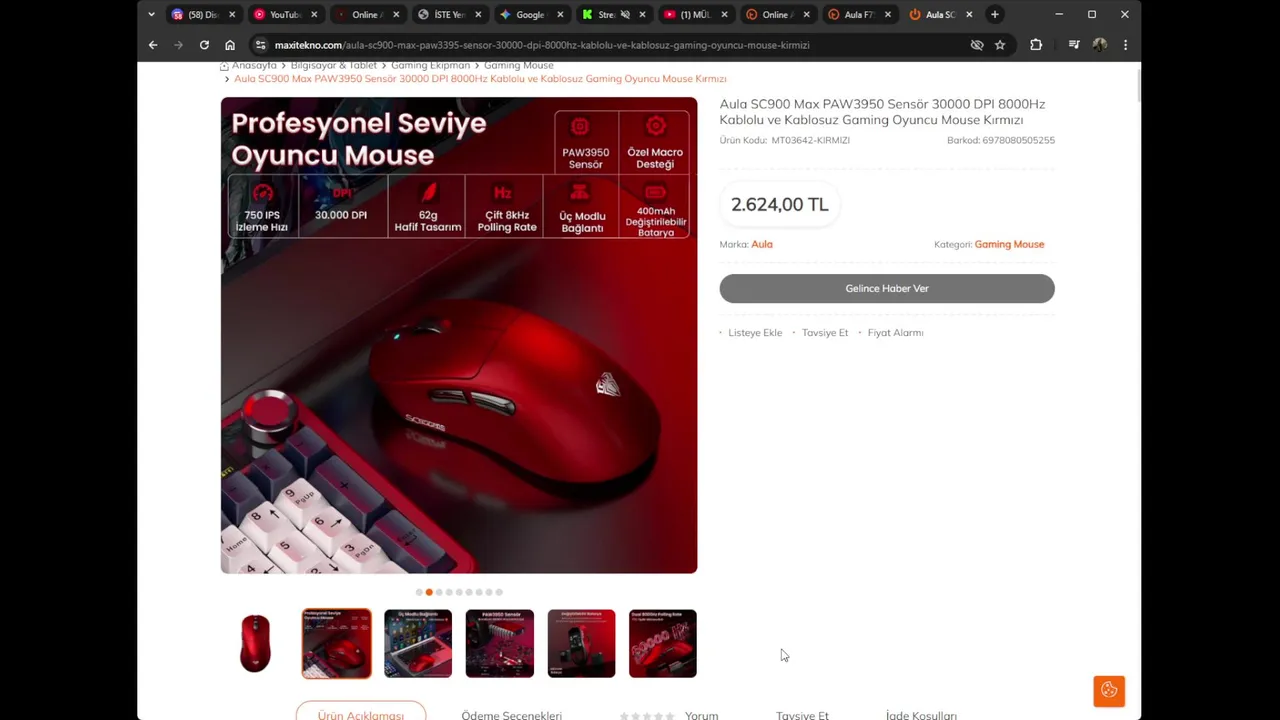Go forward with the browser forward arrow
Screen dimensions: 1280x720
click(178, 45)
